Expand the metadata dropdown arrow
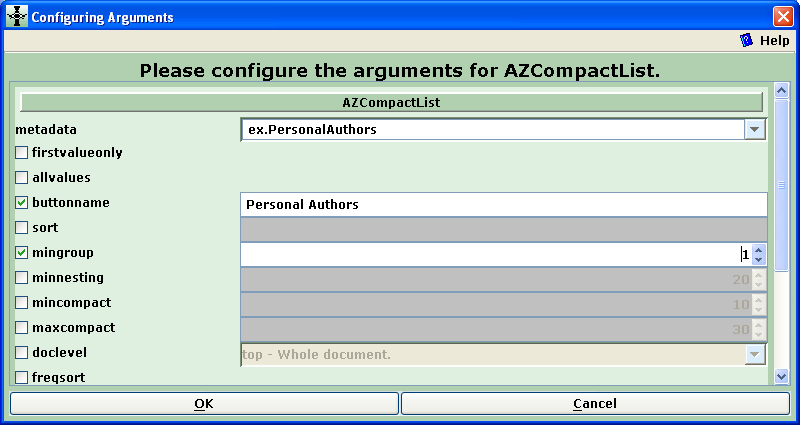The height and width of the screenshot is (425, 800). click(x=755, y=130)
